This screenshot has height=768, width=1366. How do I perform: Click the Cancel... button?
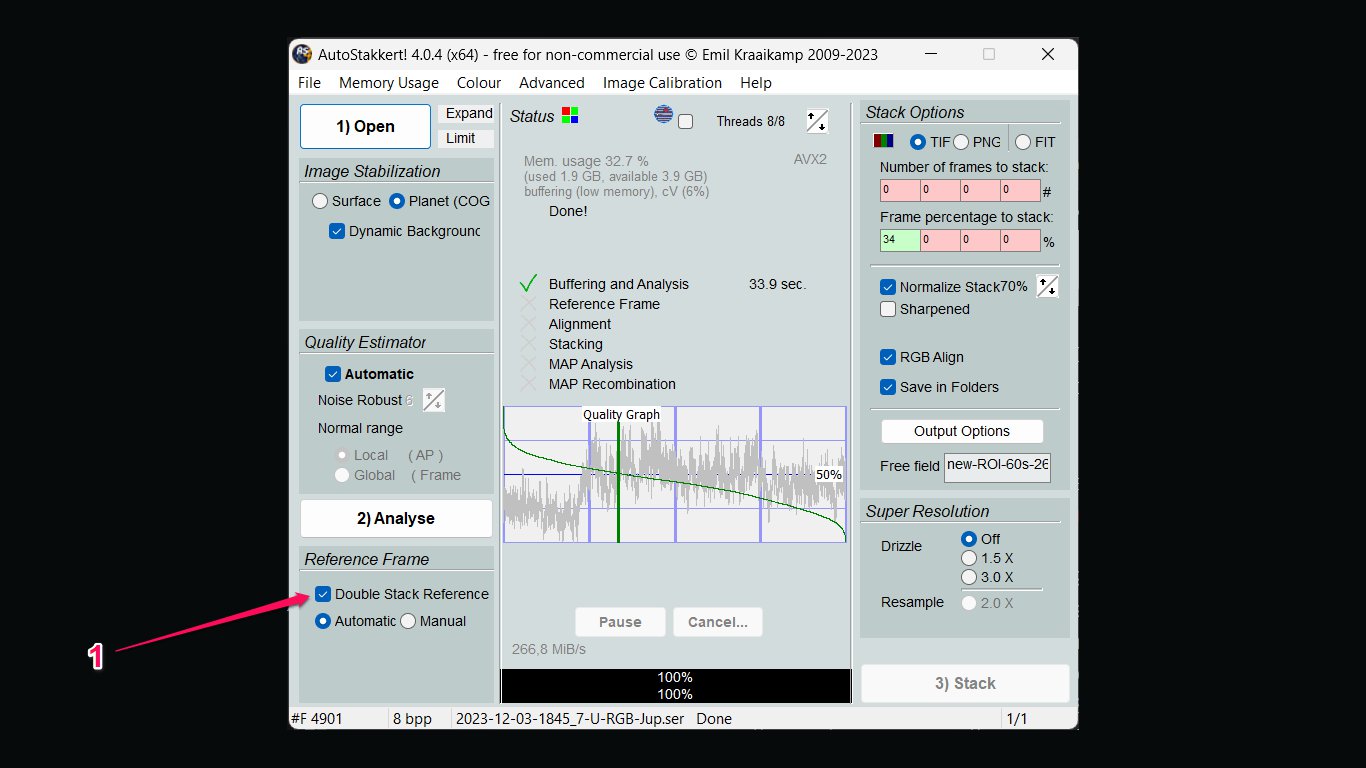point(718,622)
